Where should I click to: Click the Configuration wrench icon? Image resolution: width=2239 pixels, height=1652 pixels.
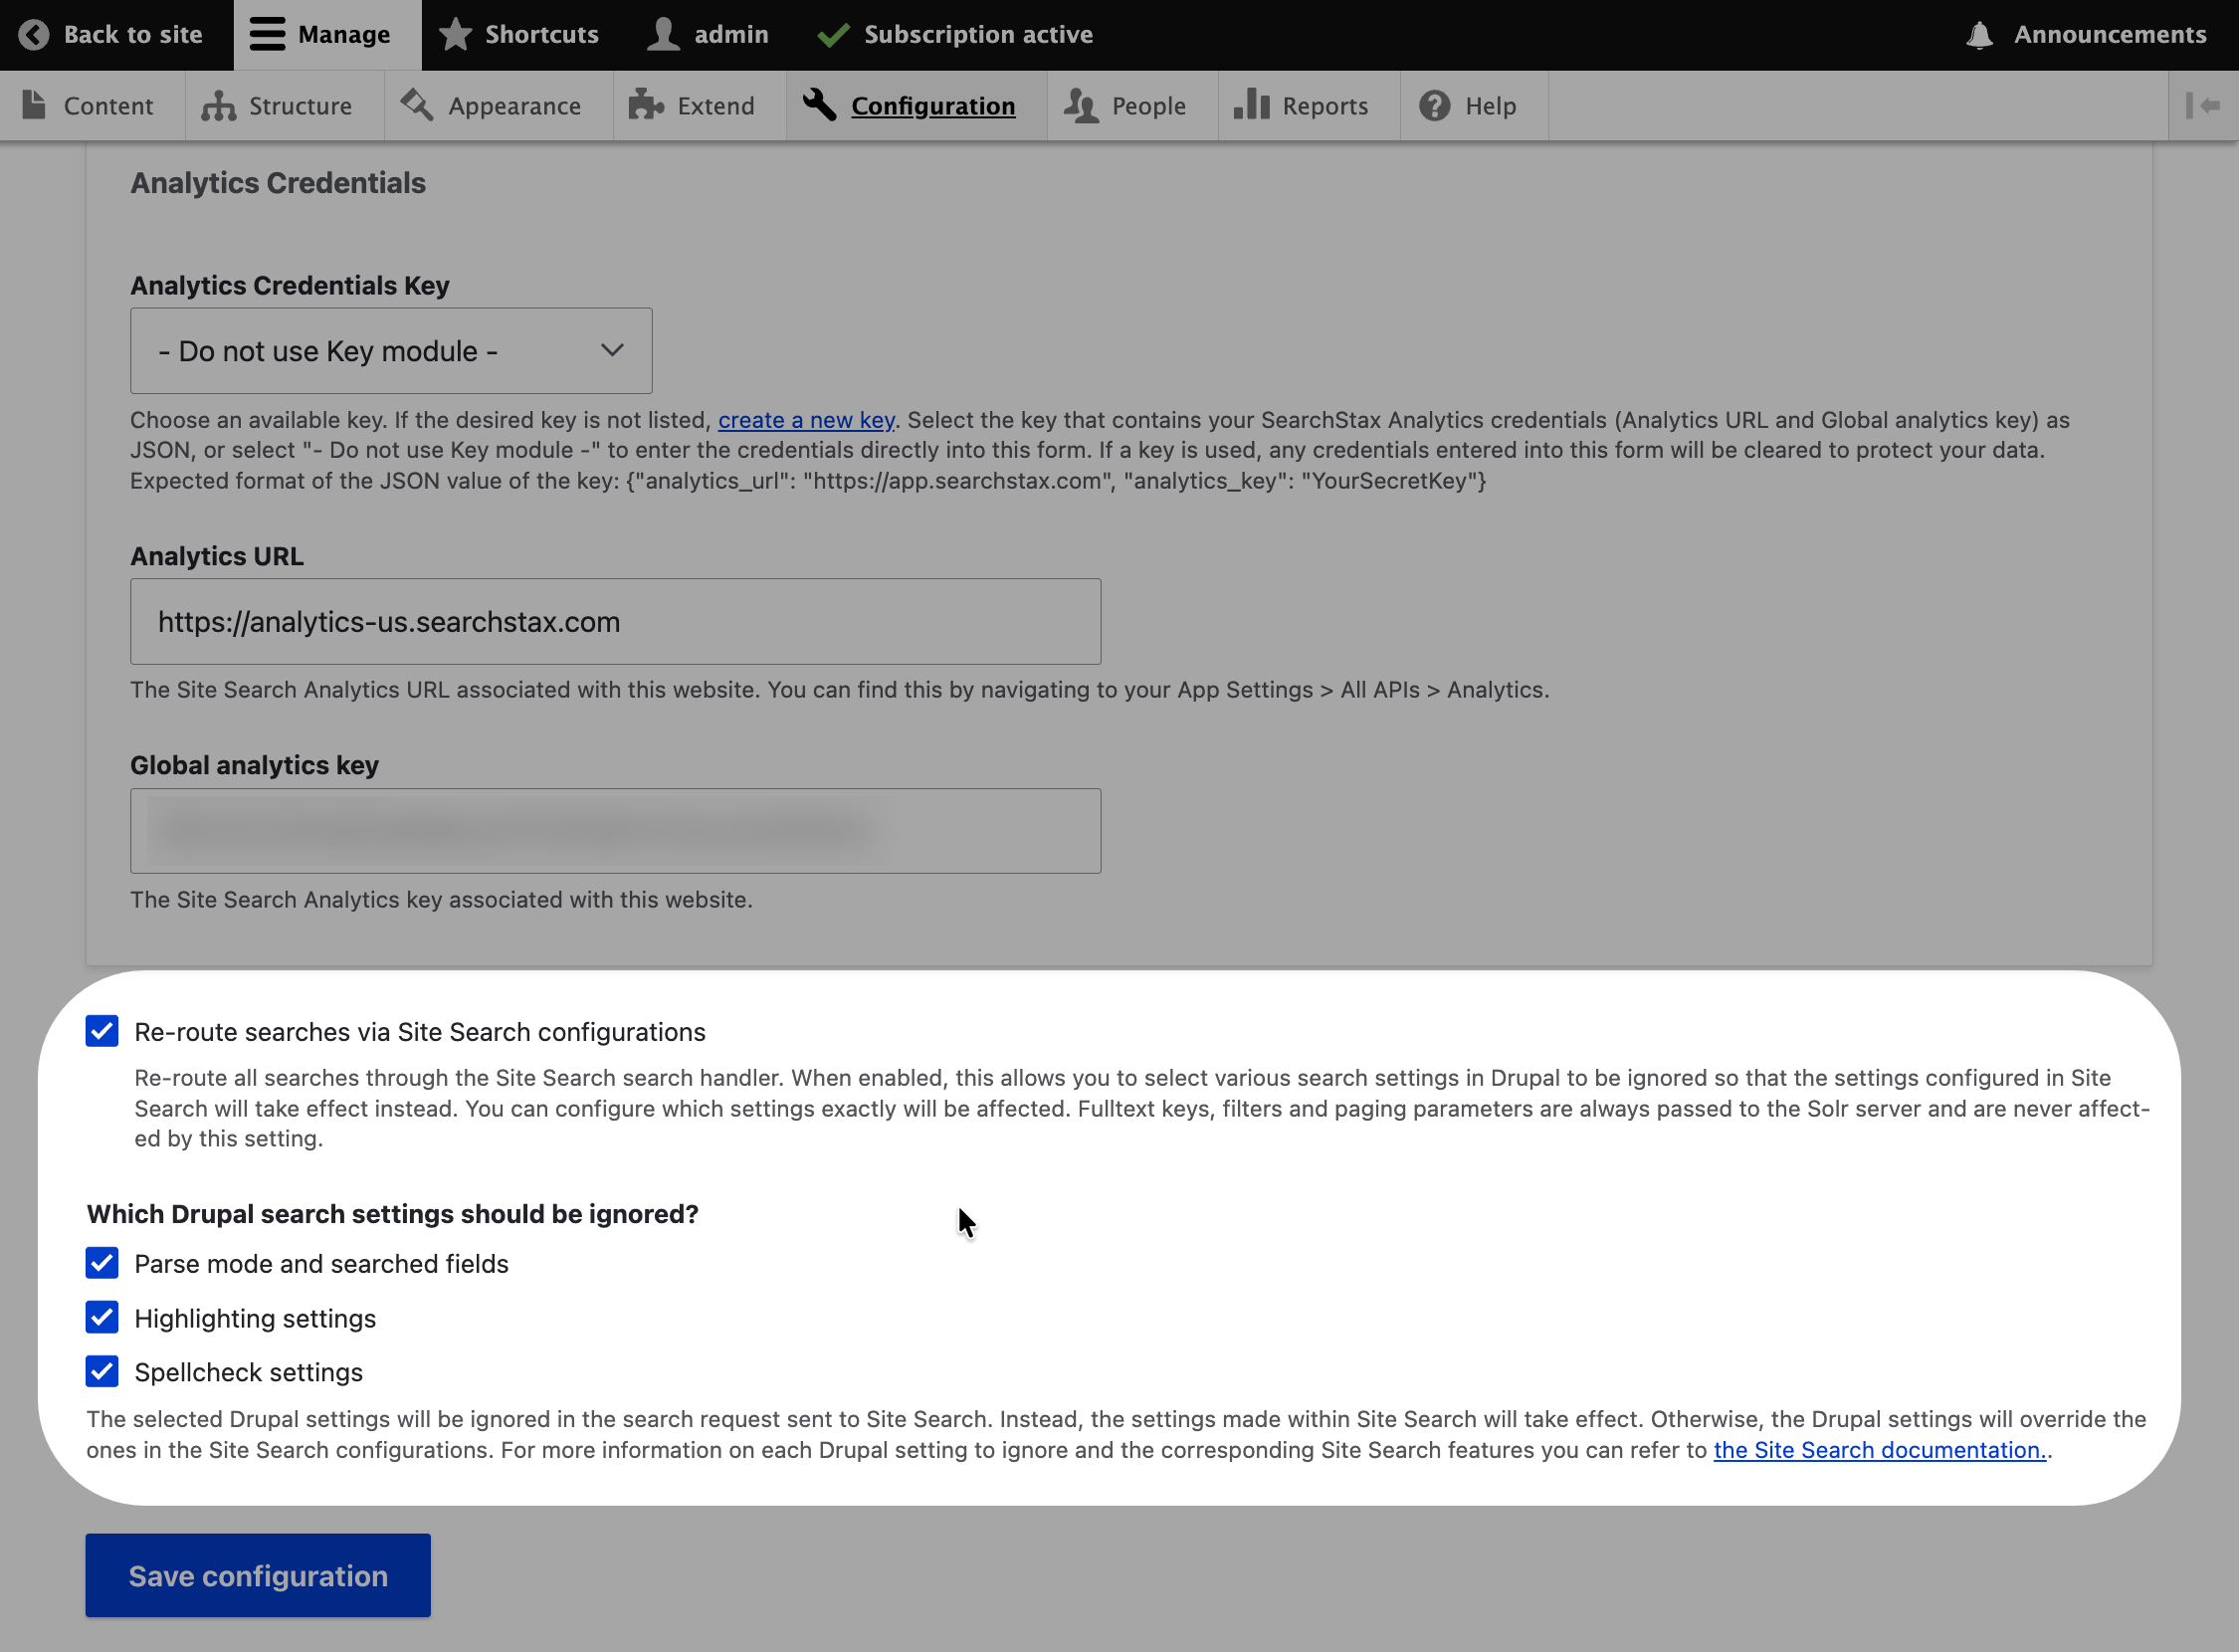tap(819, 105)
